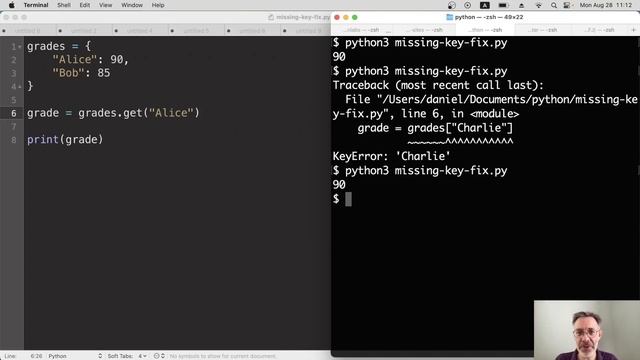Click the battery status icon
640x360 pixels.
(503, 5)
